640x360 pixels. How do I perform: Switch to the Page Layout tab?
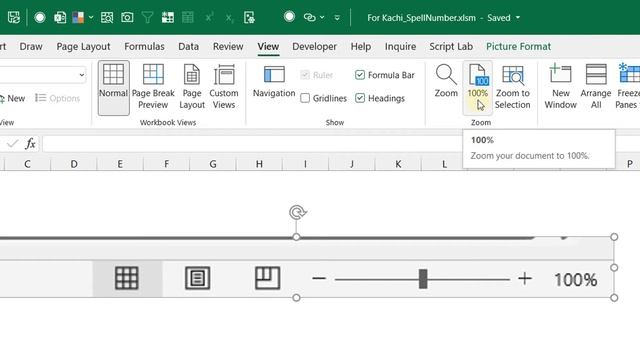83,47
